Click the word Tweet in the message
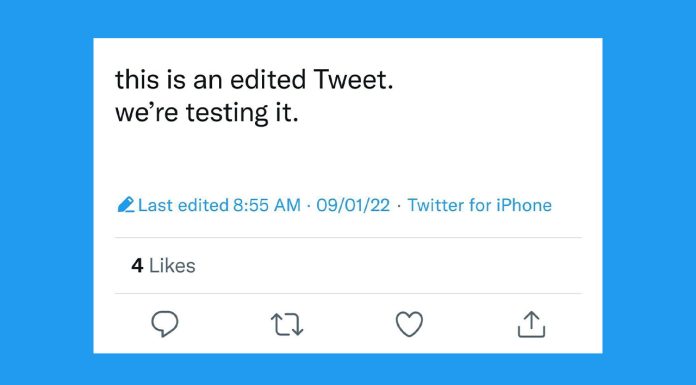The width and height of the screenshot is (696, 385). [350, 80]
